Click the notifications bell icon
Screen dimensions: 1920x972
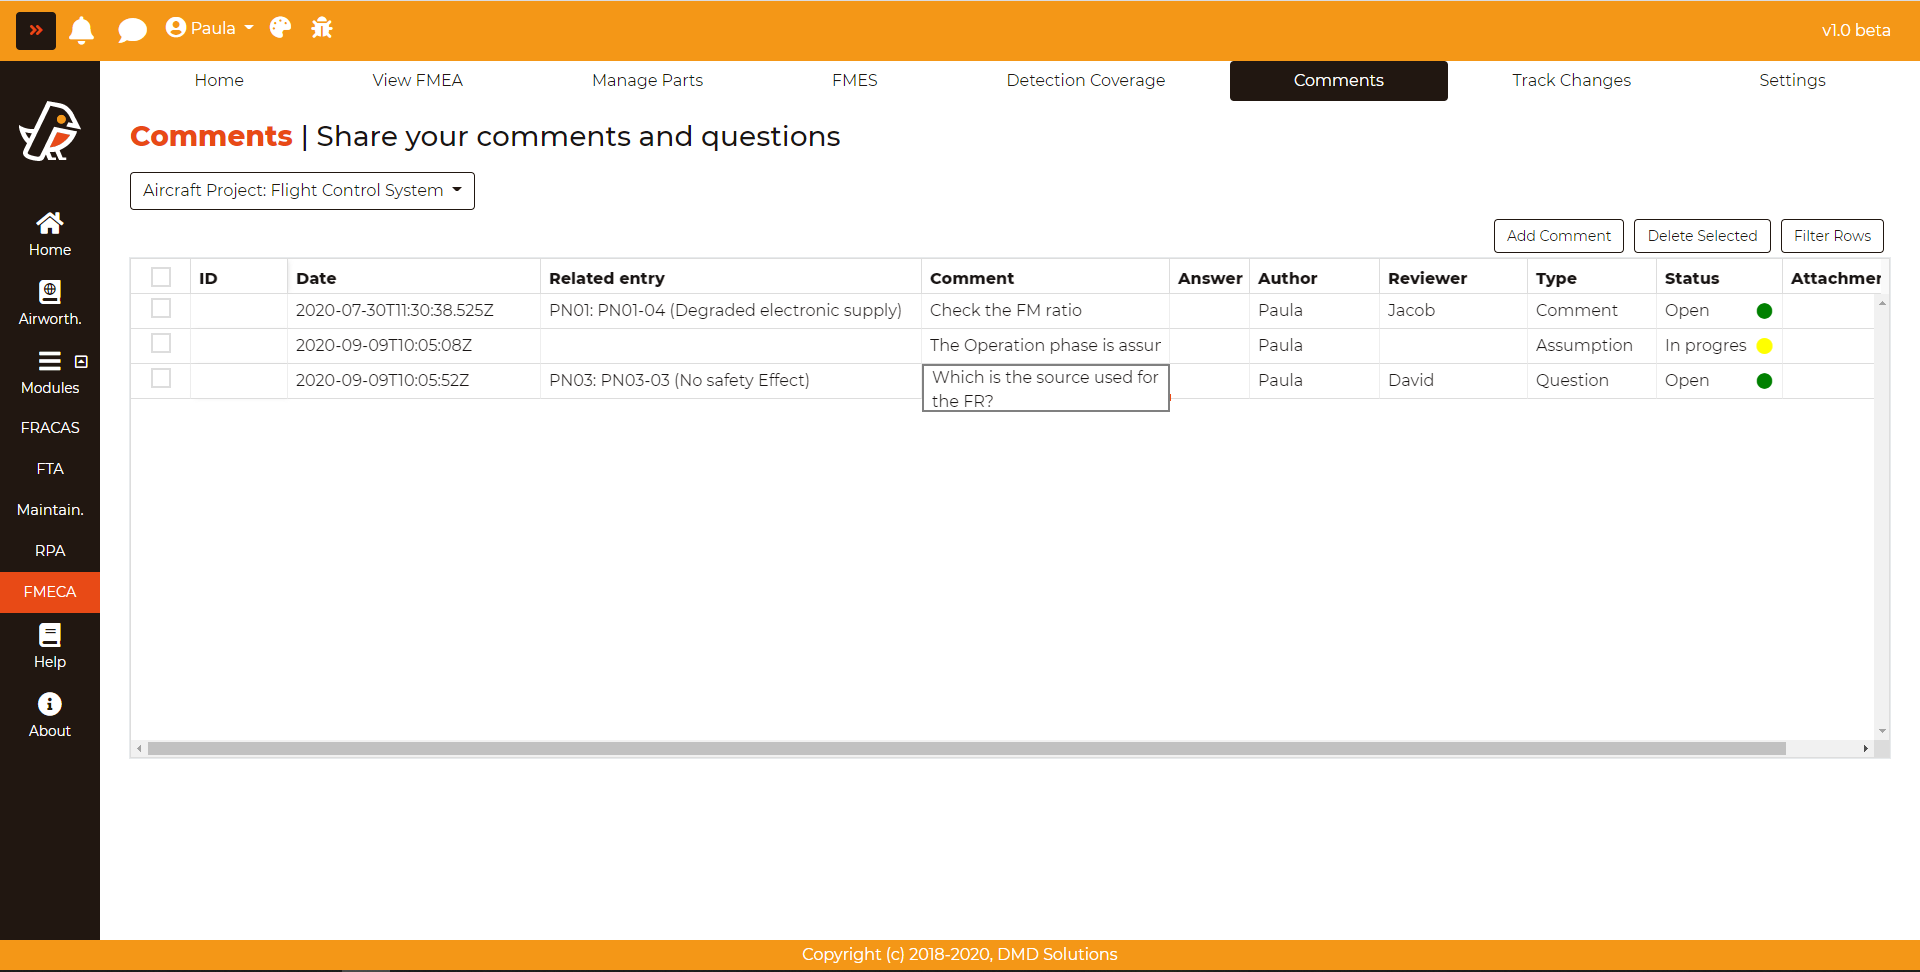tap(82, 30)
